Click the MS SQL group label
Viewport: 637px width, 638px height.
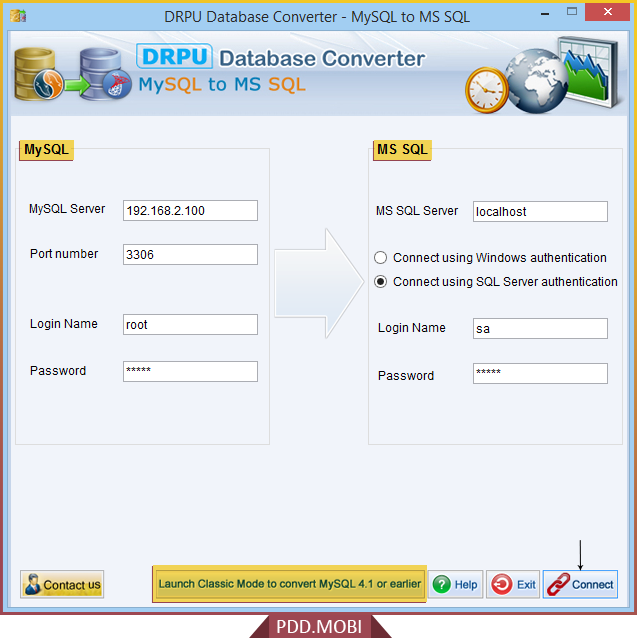pos(402,150)
